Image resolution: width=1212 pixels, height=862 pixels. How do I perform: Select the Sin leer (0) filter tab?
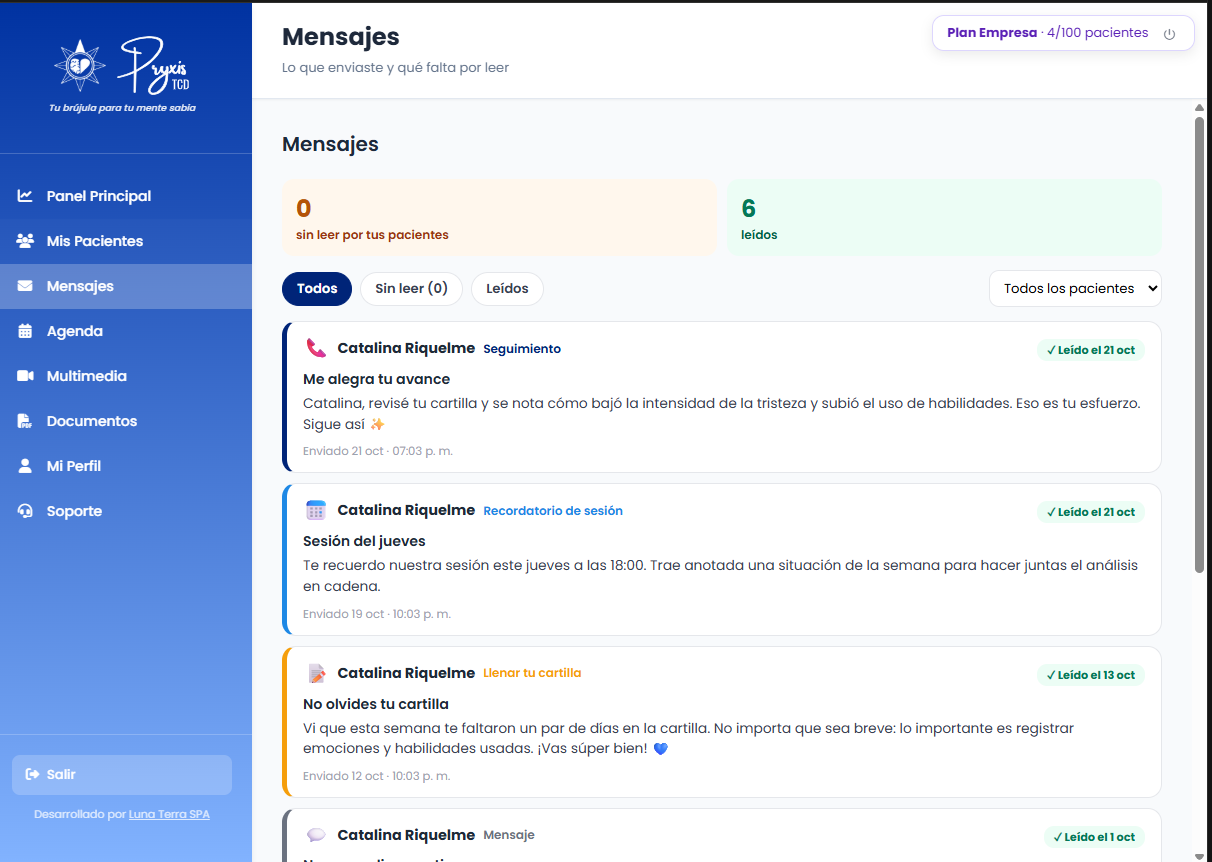[x=411, y=289]
